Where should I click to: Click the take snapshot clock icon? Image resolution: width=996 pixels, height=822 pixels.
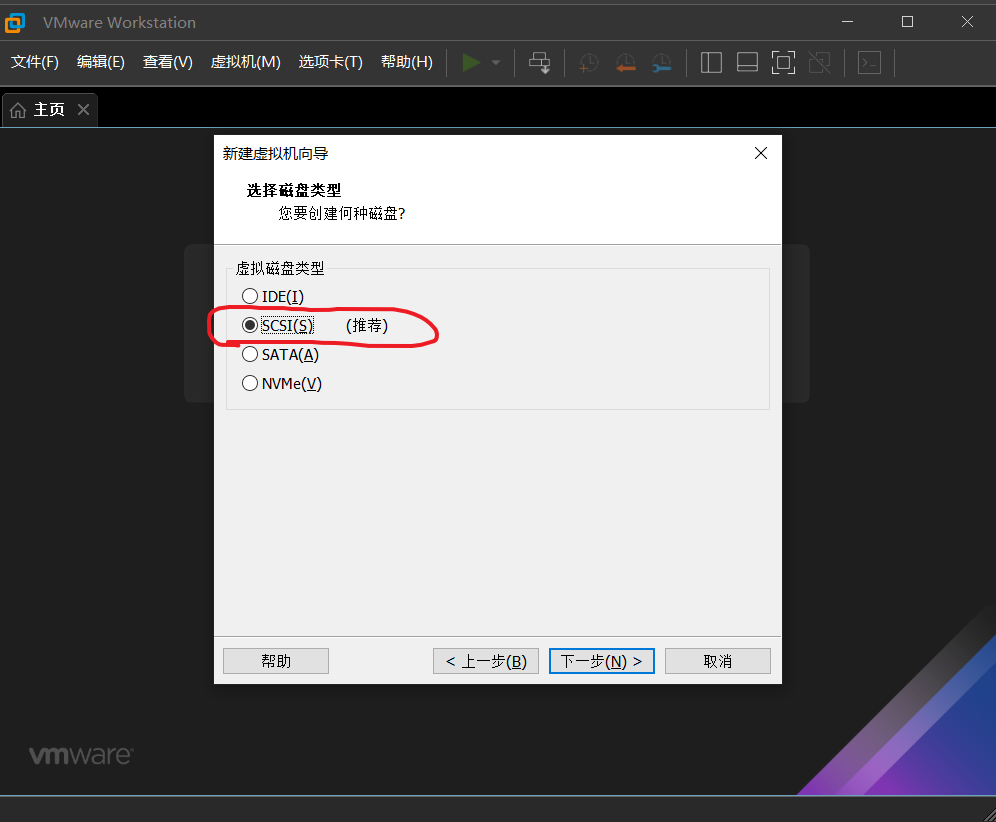click(x=588, y=62)
